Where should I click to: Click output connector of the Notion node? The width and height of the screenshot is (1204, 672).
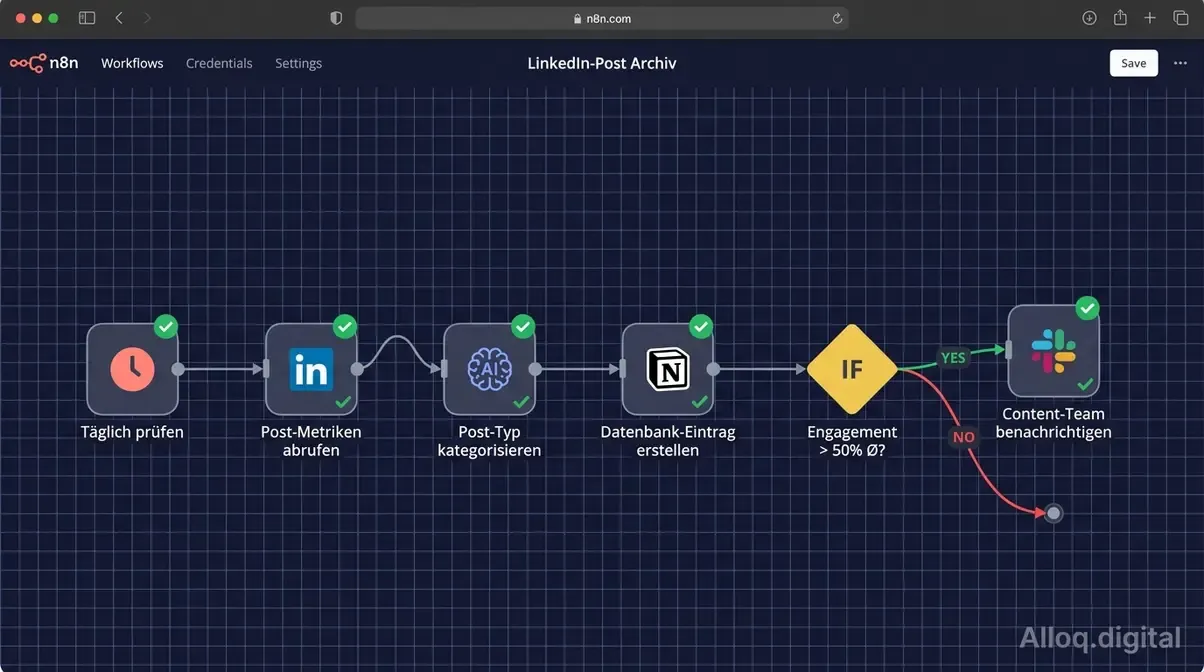[713, 369]
